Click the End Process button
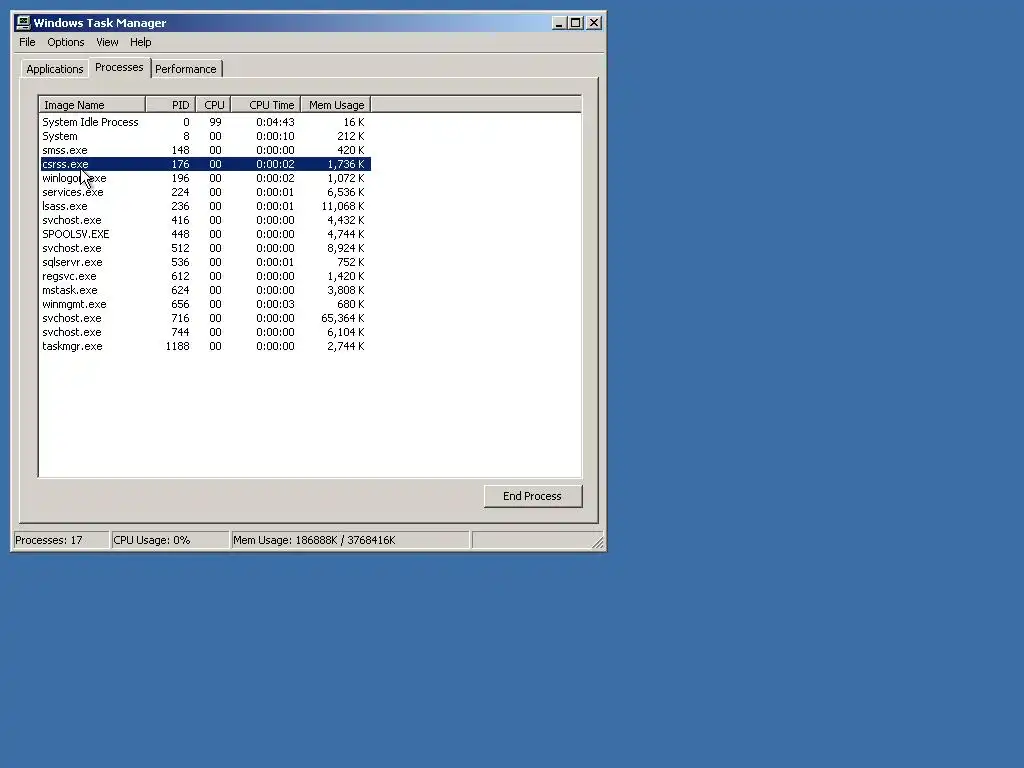Screen dimensions: 1024x768 point(533,496)
